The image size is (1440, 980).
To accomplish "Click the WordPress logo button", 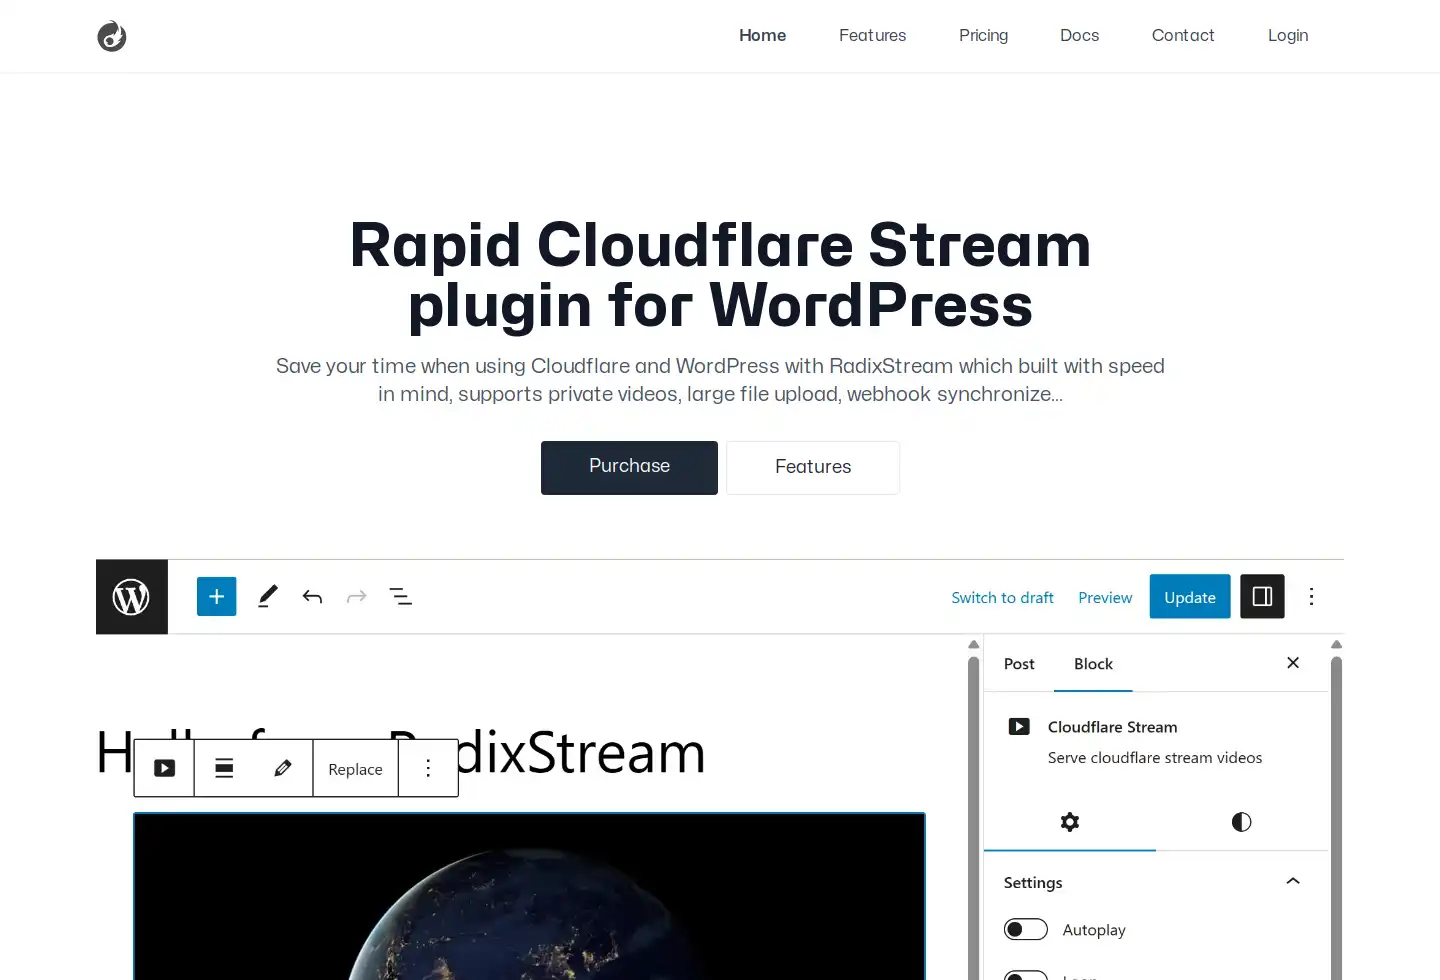I will 132,597.
